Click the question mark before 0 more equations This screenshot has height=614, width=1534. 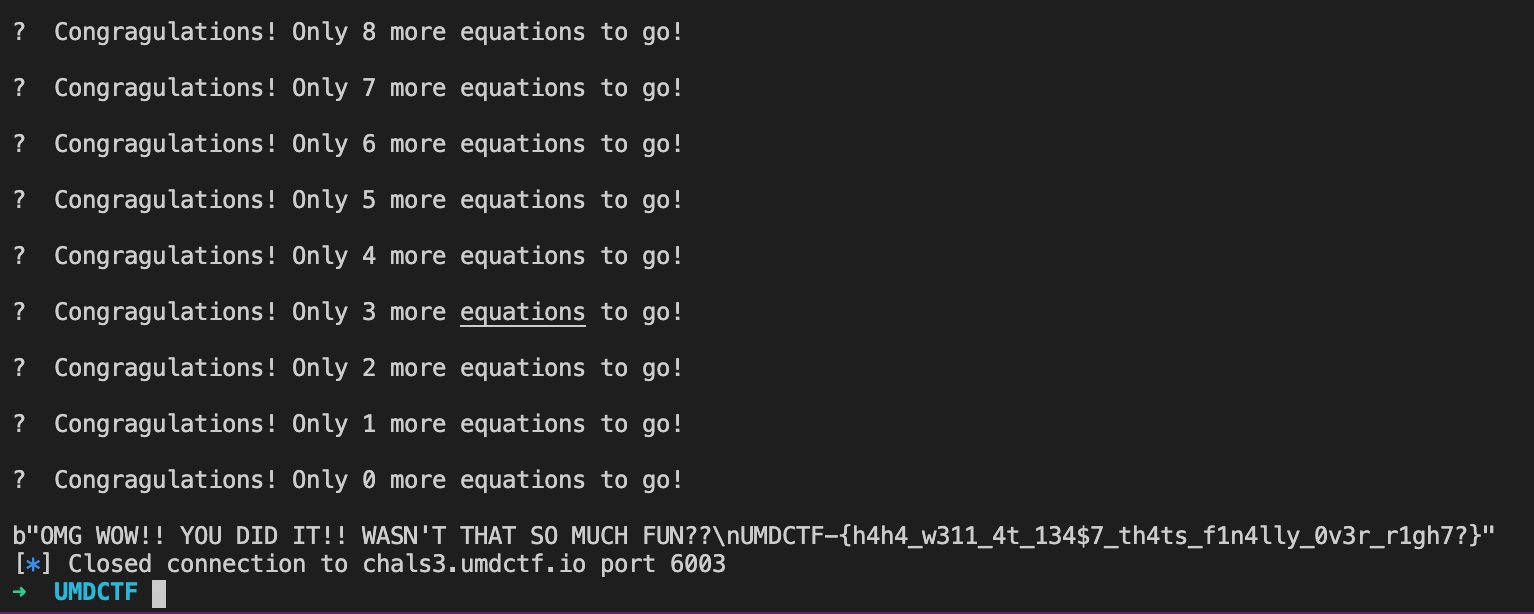click(x=20, y=480)
